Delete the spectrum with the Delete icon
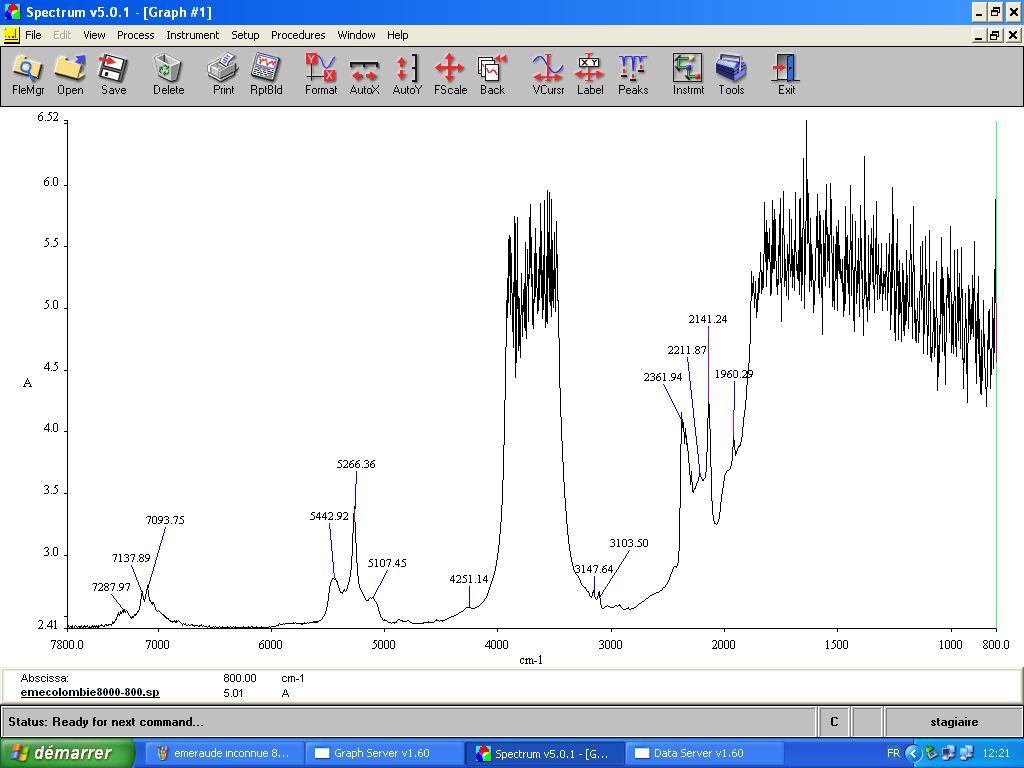1024x768 pixels. pos(168,75)
